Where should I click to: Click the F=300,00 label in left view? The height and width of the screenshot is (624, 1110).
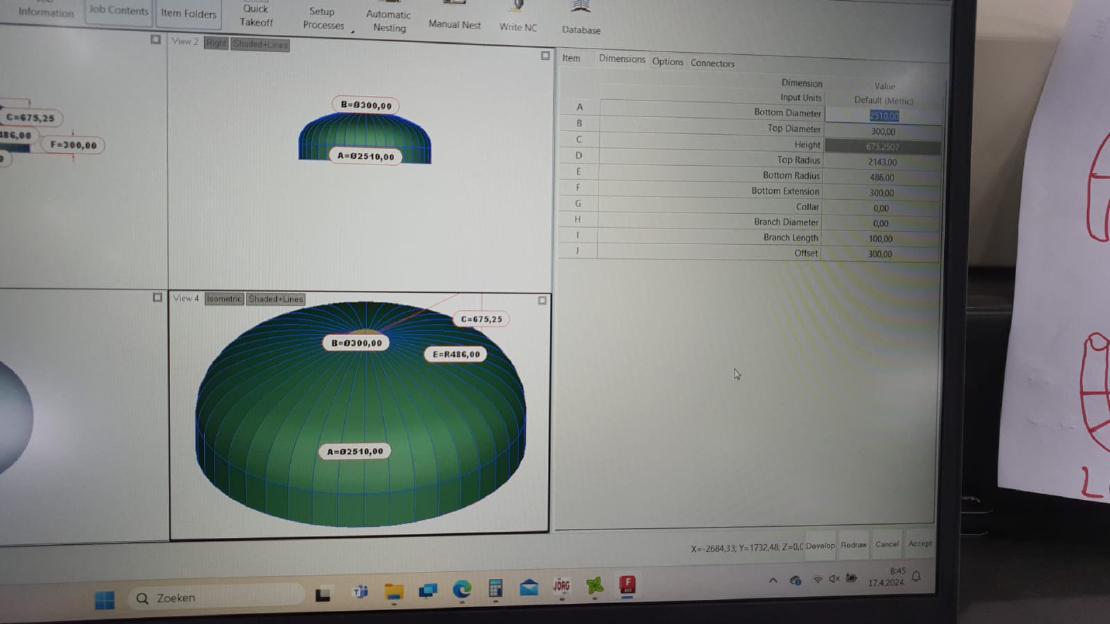pyautogui.click(x=74, y=144)
